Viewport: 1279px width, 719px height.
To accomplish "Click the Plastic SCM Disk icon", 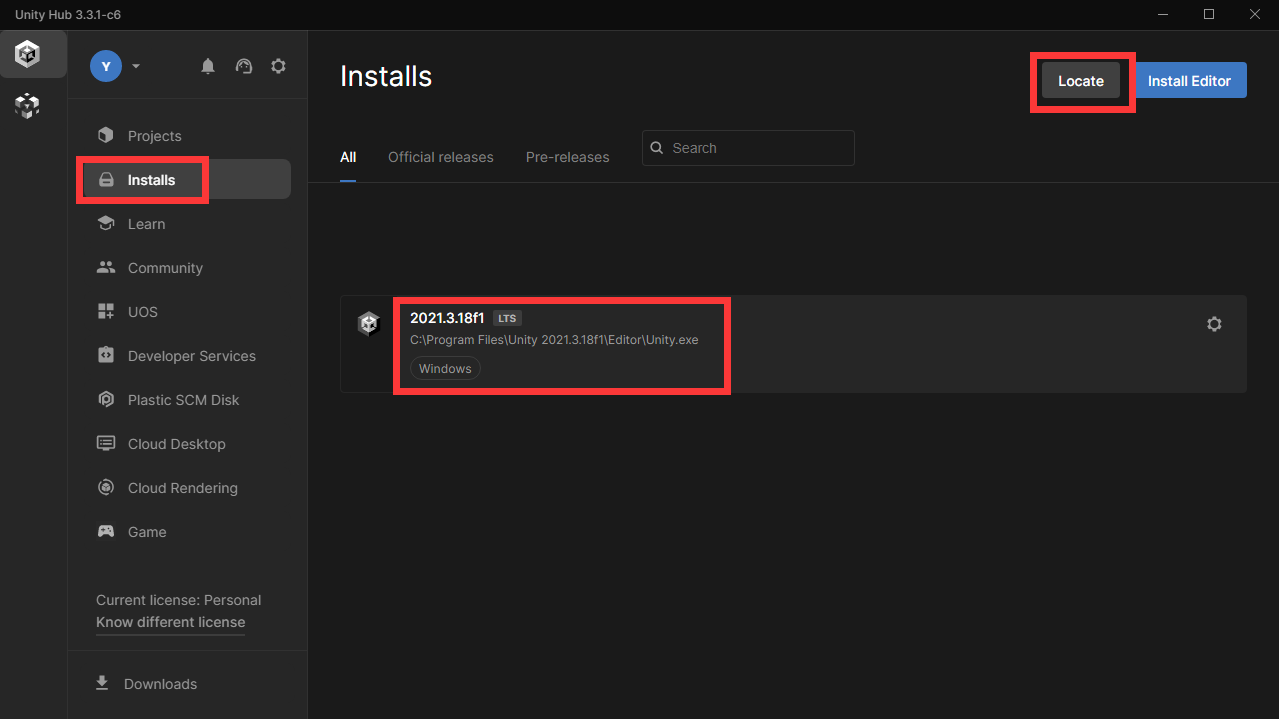I will click(105, 399).
